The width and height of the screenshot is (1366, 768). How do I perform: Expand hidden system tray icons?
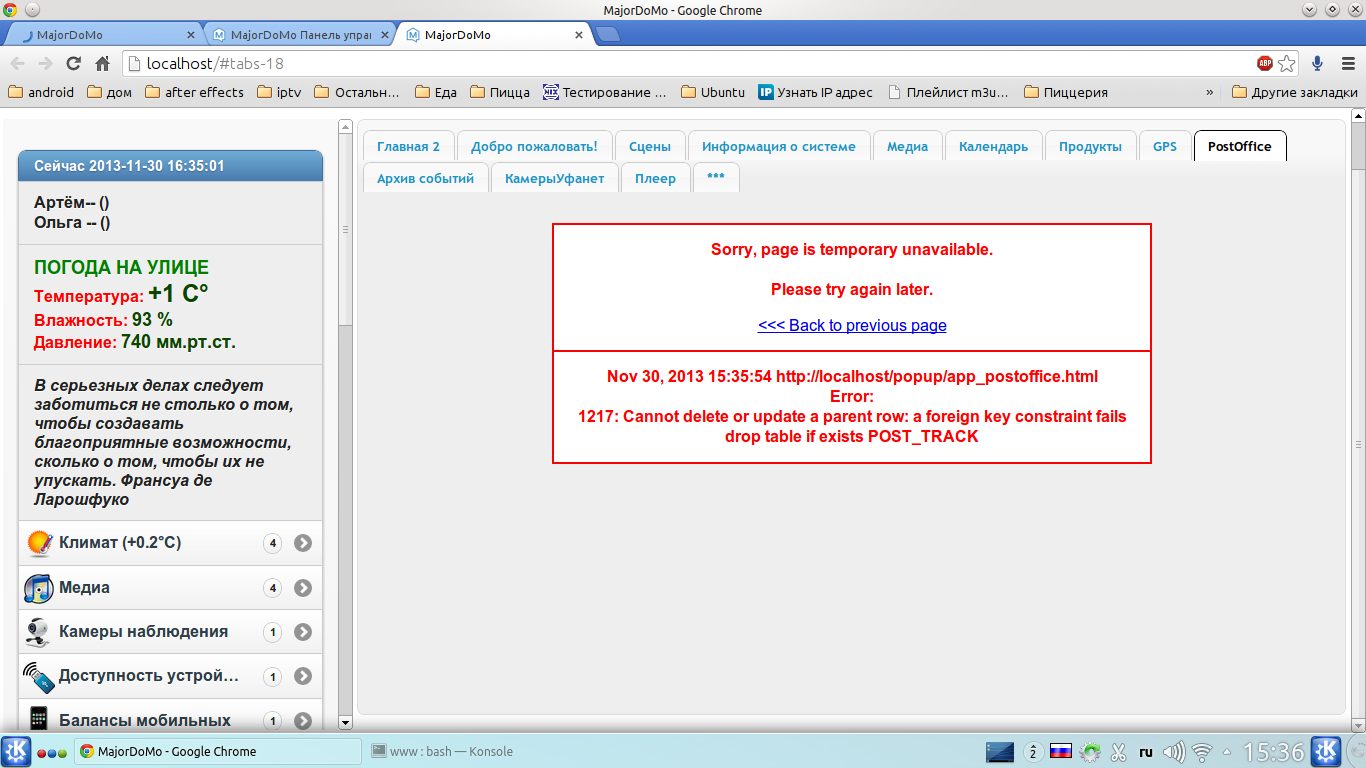coord(1227,751)
